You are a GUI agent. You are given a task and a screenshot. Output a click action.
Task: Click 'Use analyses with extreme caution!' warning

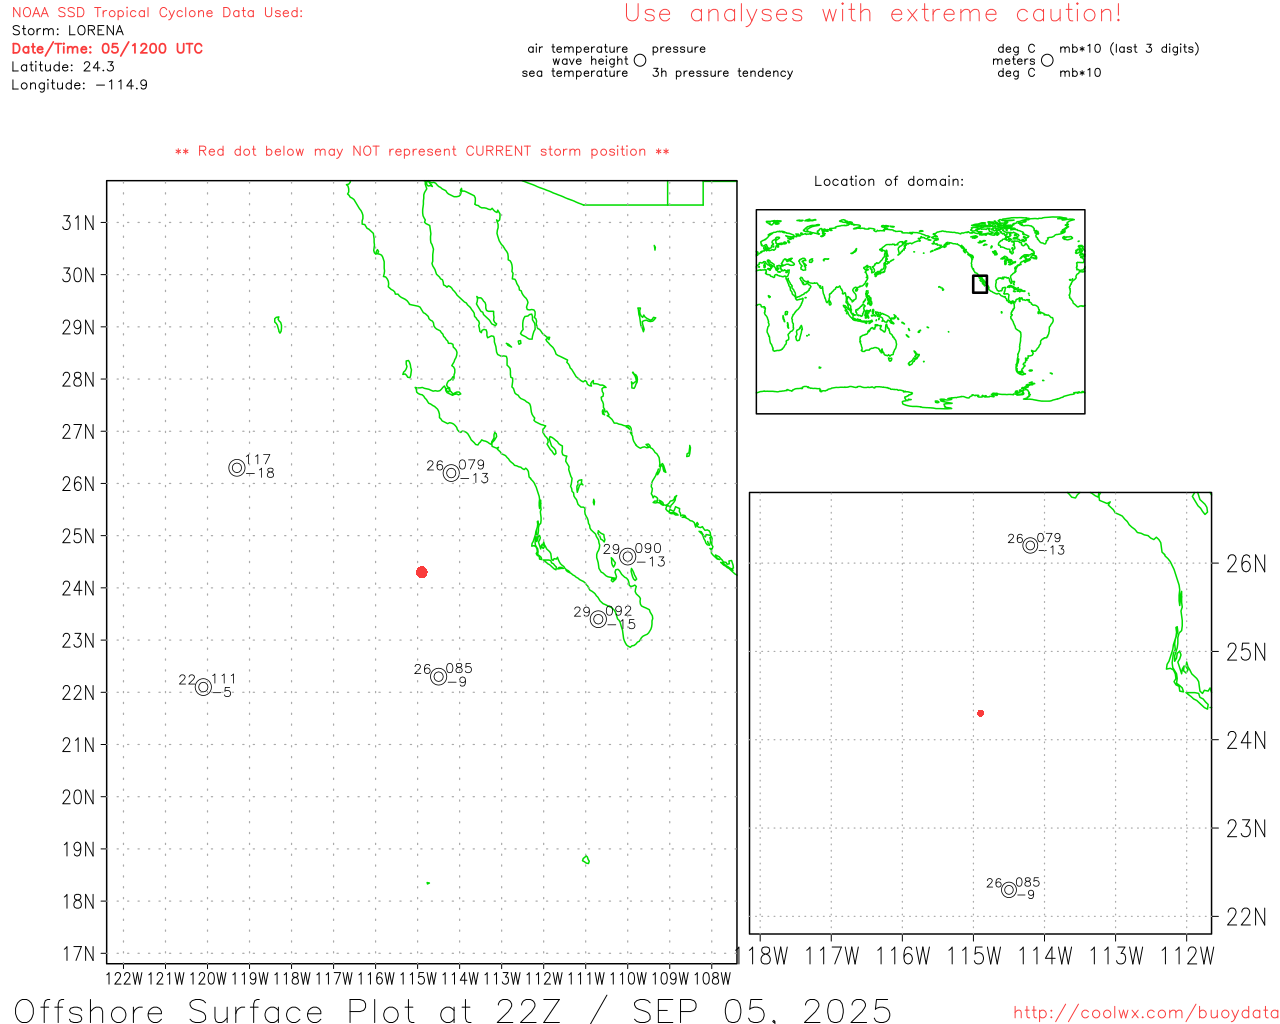click(x=873, y=13)
